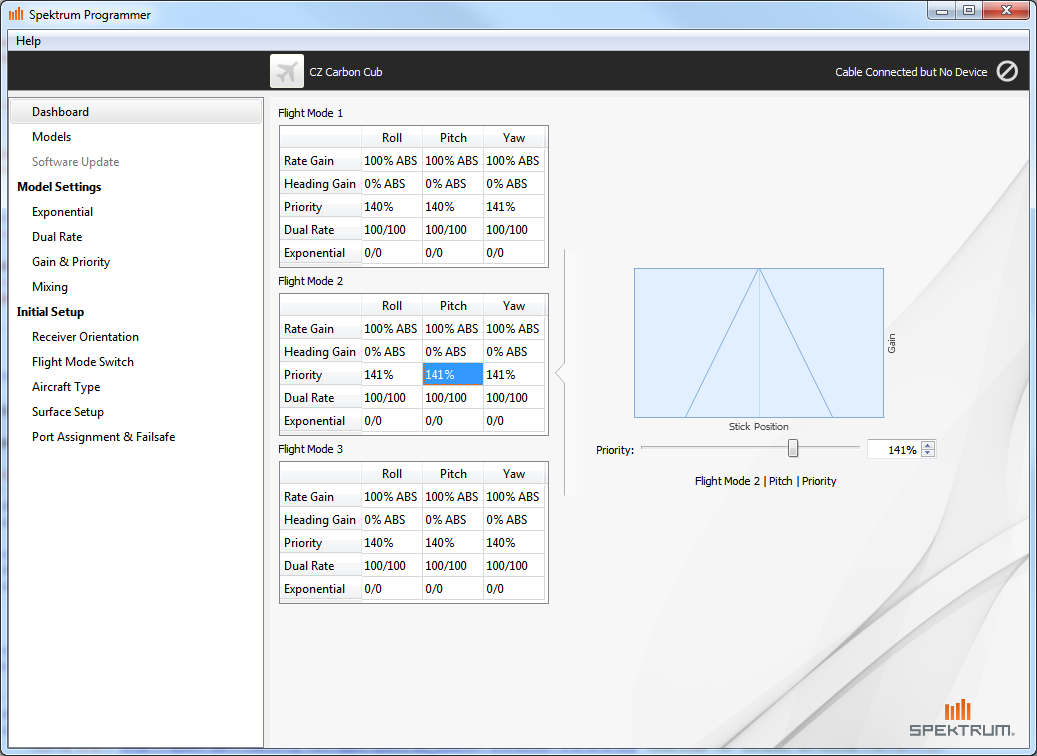Select Flight Mode 3 Roll Rate Gain cell
This screenshot has width=1037, height=756.
392,497
